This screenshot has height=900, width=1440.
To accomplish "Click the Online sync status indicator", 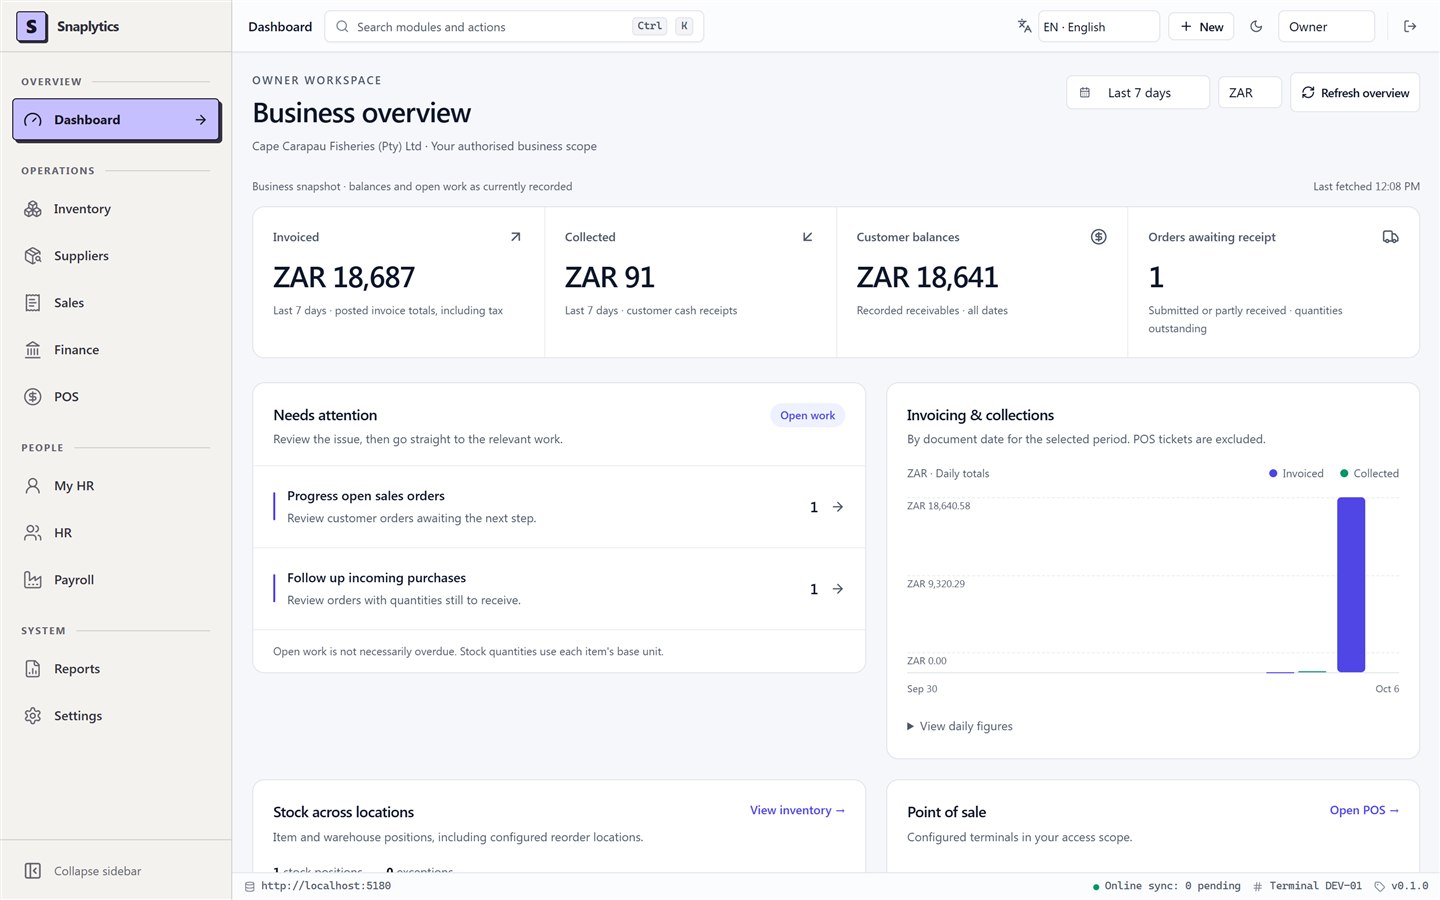I will tap(1166, 886).
